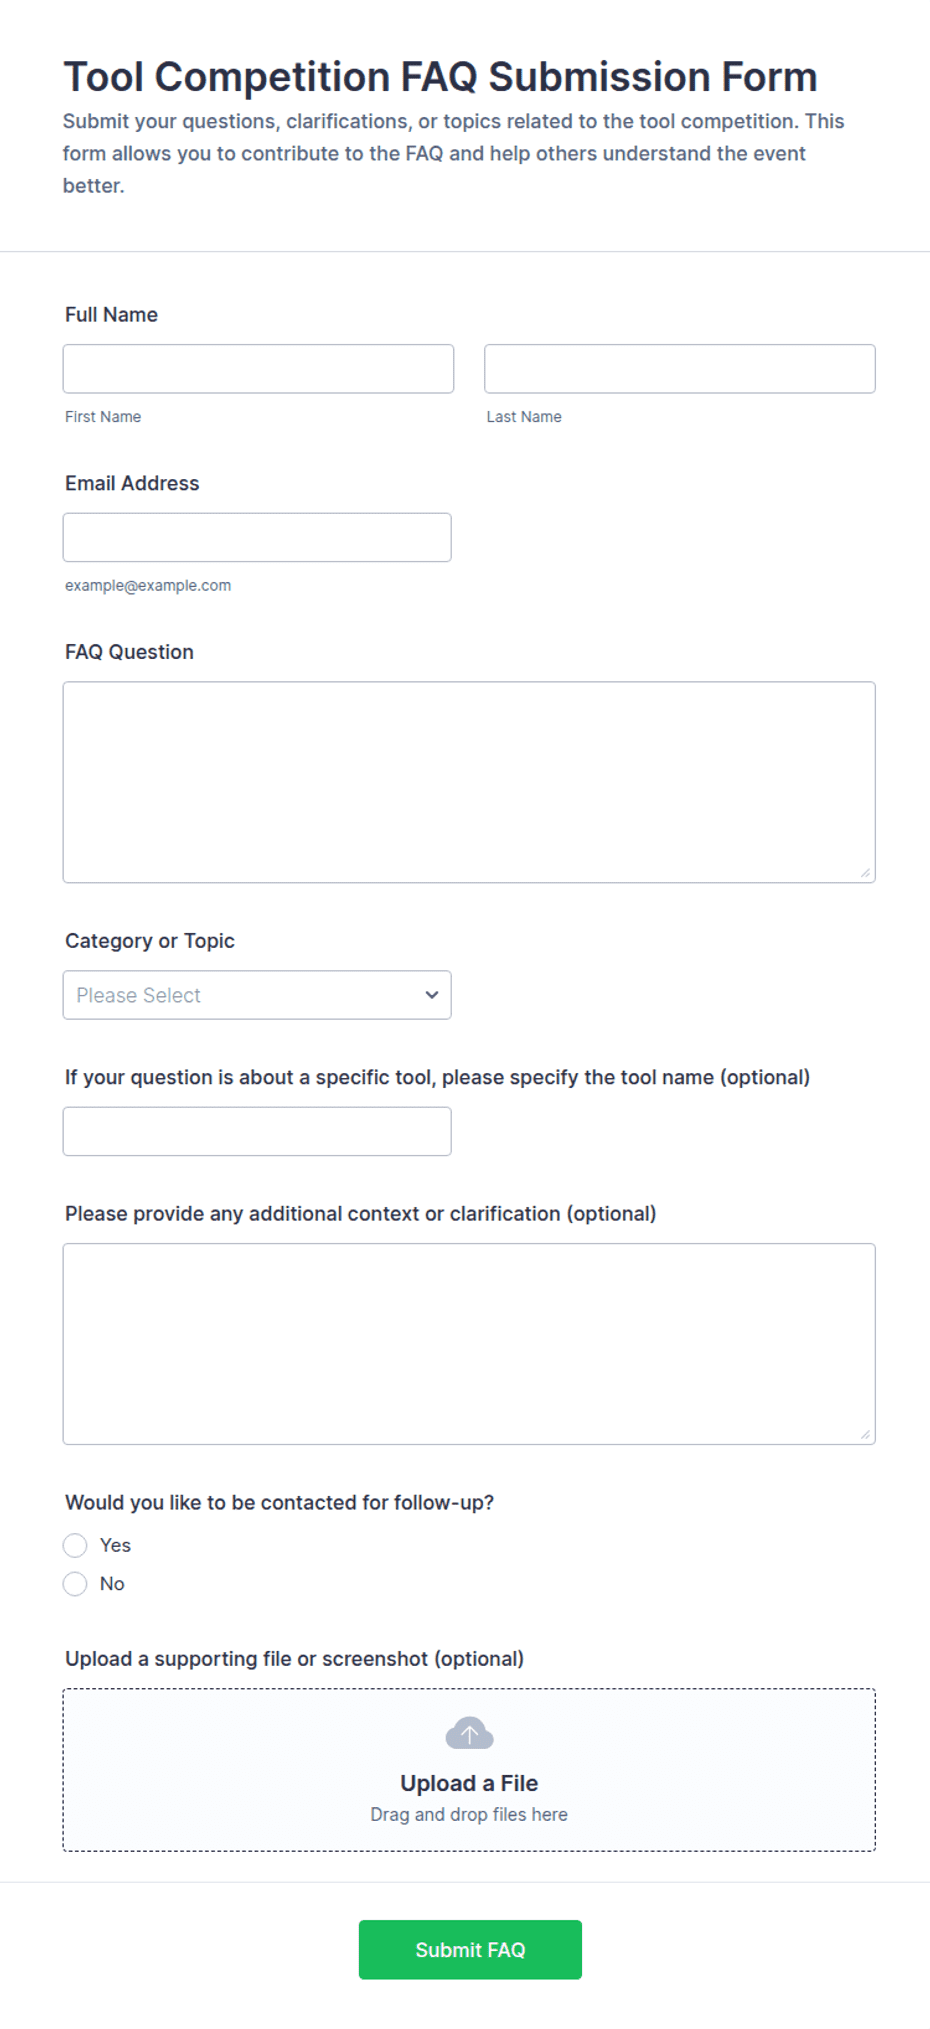Click the cloud upload icon
Screen dimensions: 930x2029
pyautogui.click(x=469, y=1733)
